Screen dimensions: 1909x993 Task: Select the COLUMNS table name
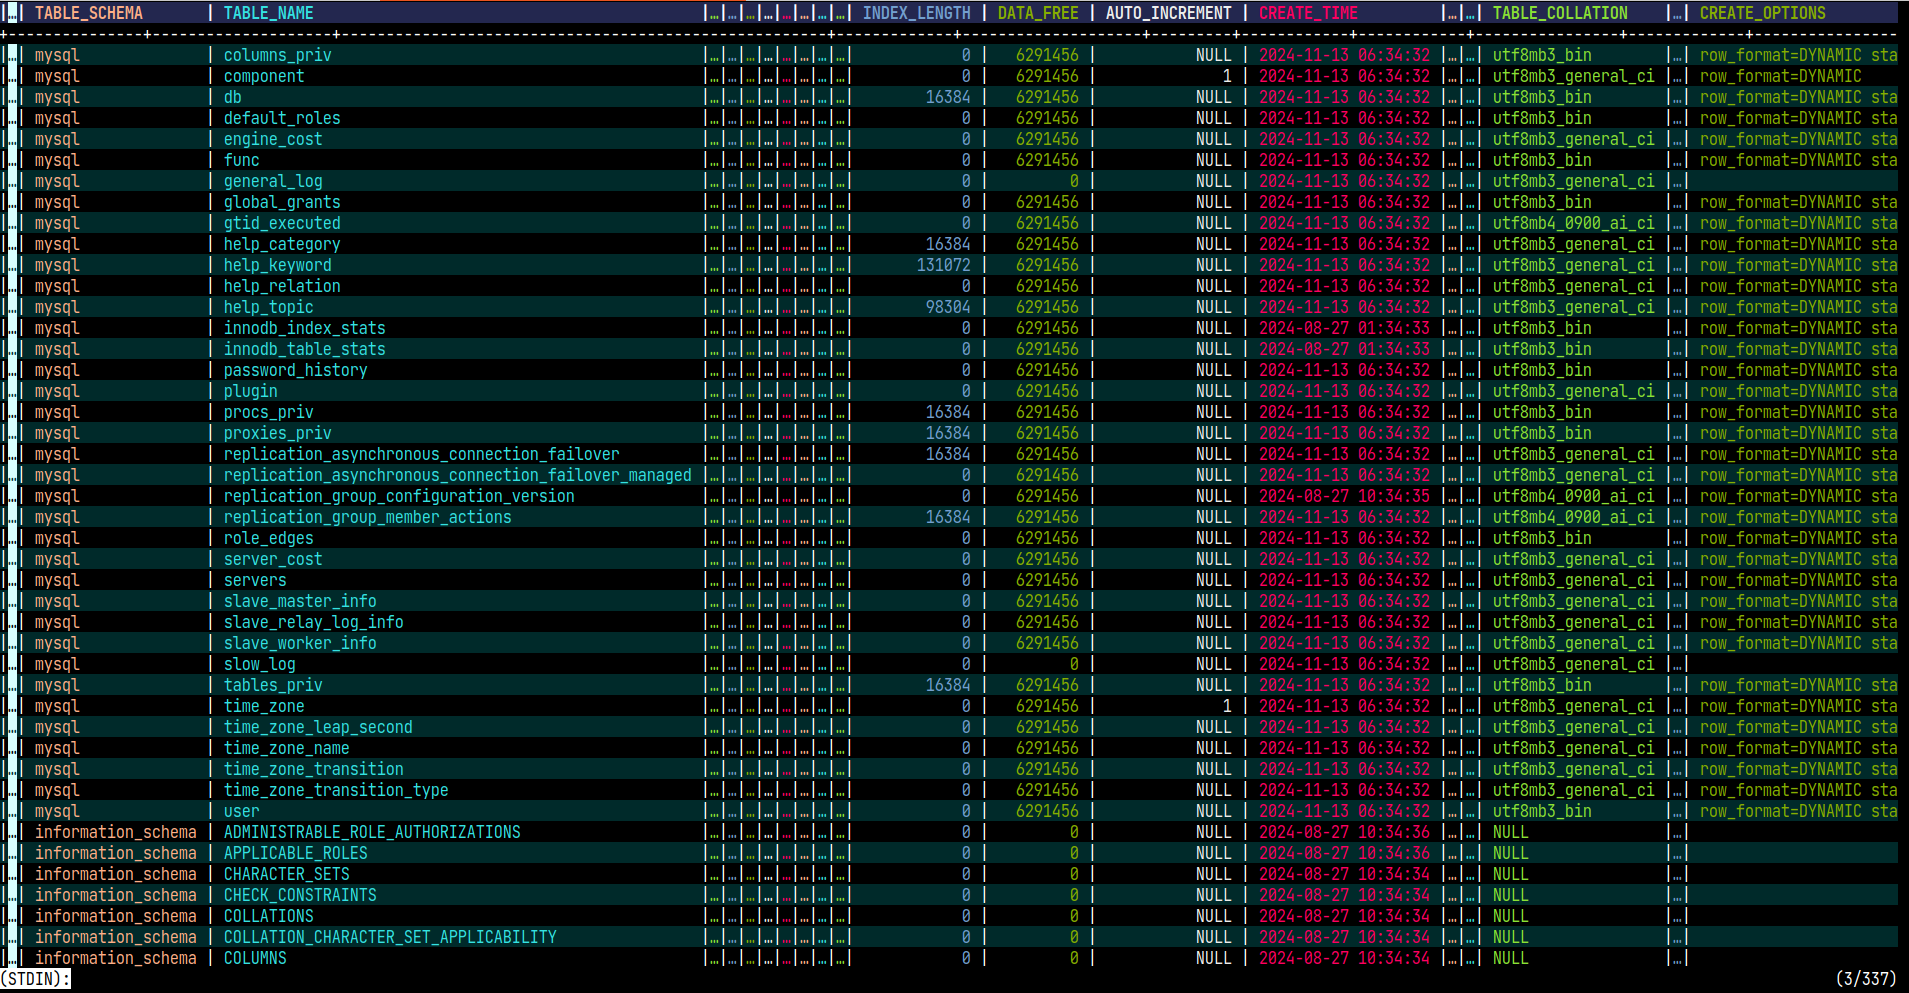pyautogui.click(x=255, y=958)
